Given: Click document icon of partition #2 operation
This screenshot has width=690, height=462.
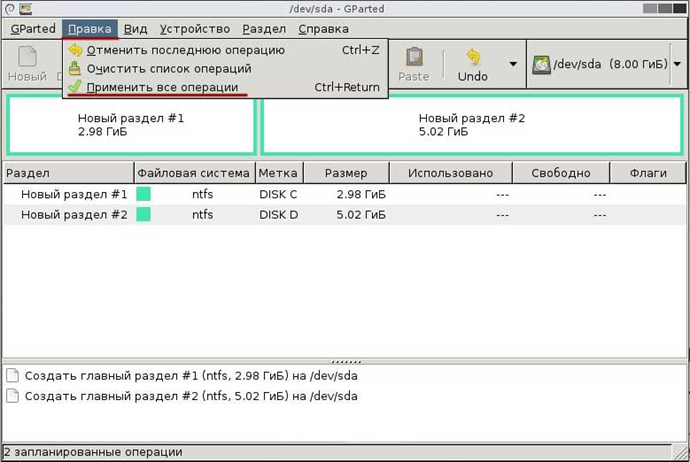Looking at the screenshot, I should coord(12,396).
